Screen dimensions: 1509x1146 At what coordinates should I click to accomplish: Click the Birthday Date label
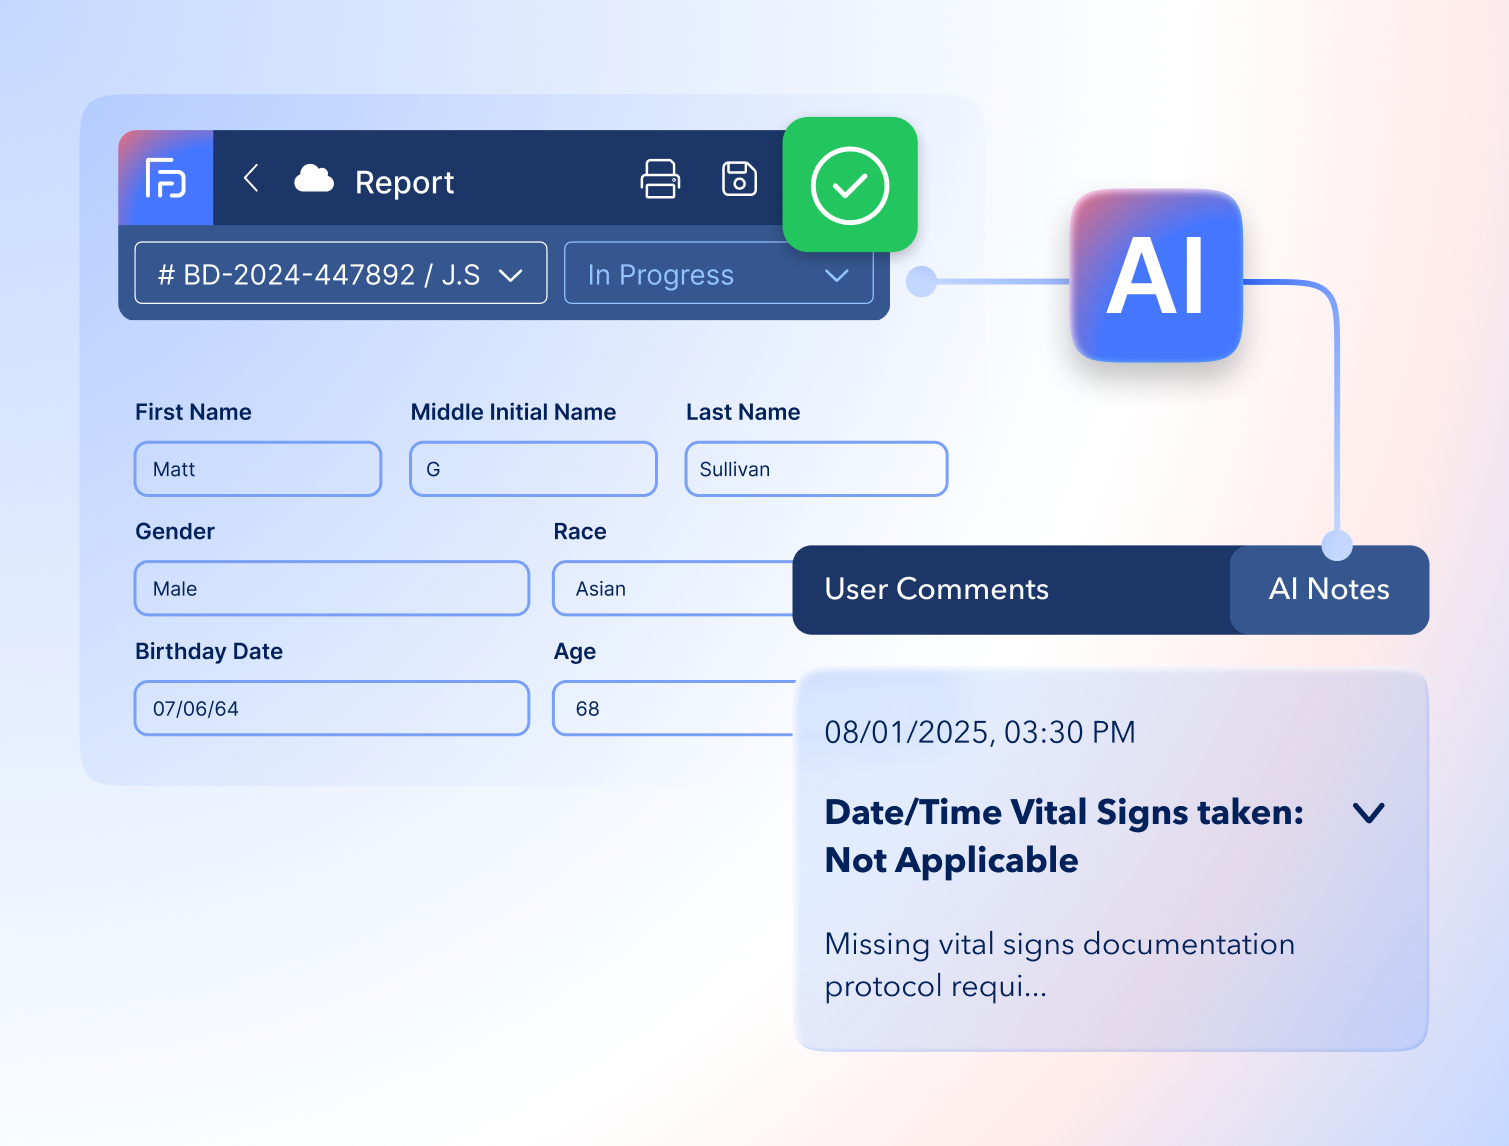(x=209, y=651)
